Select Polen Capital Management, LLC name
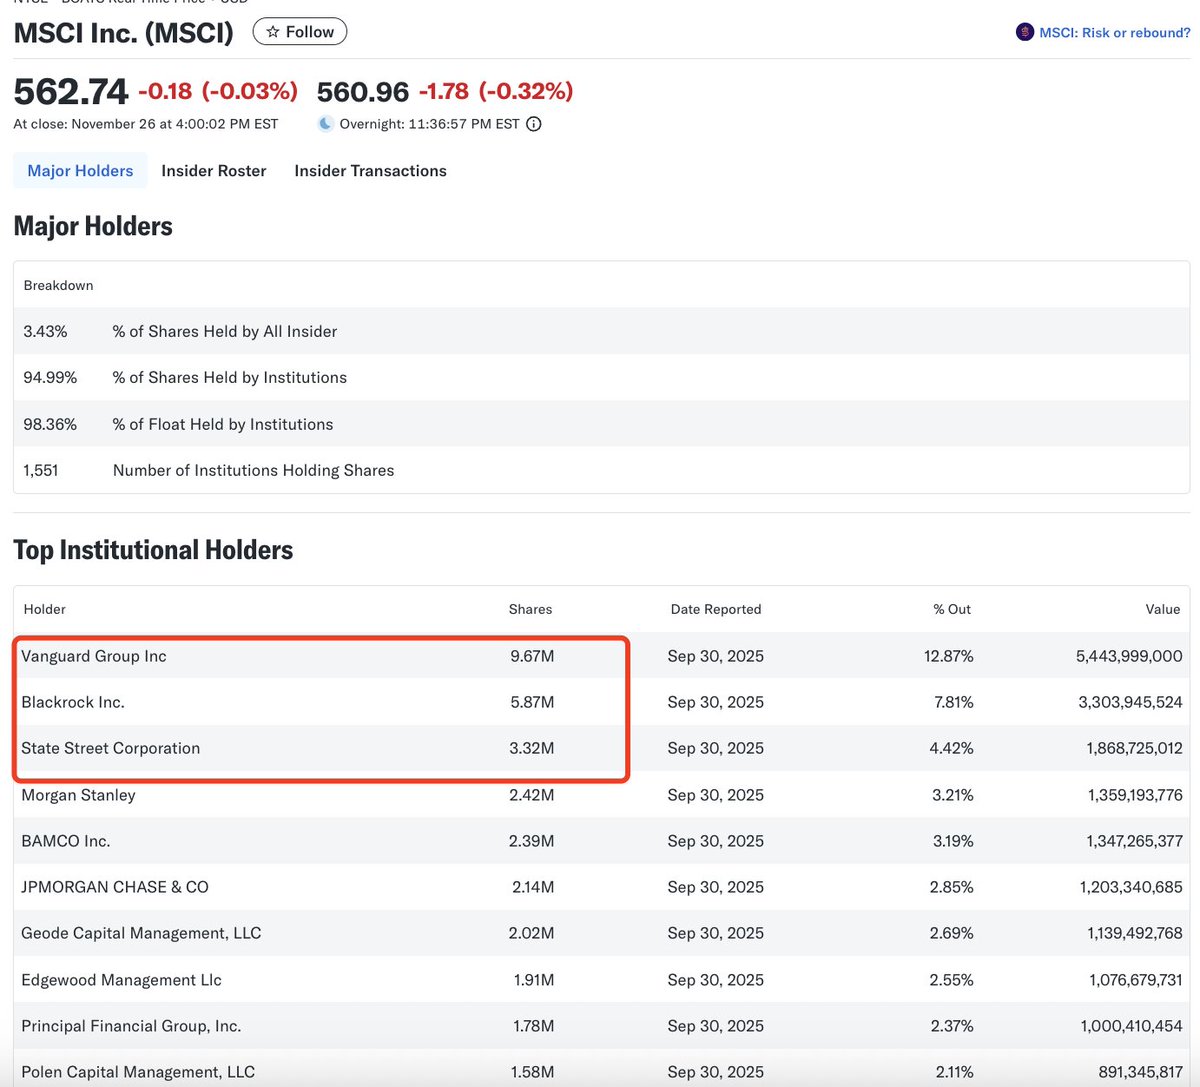This screenshot has height=1087, width=1200. coord(138,1072)
